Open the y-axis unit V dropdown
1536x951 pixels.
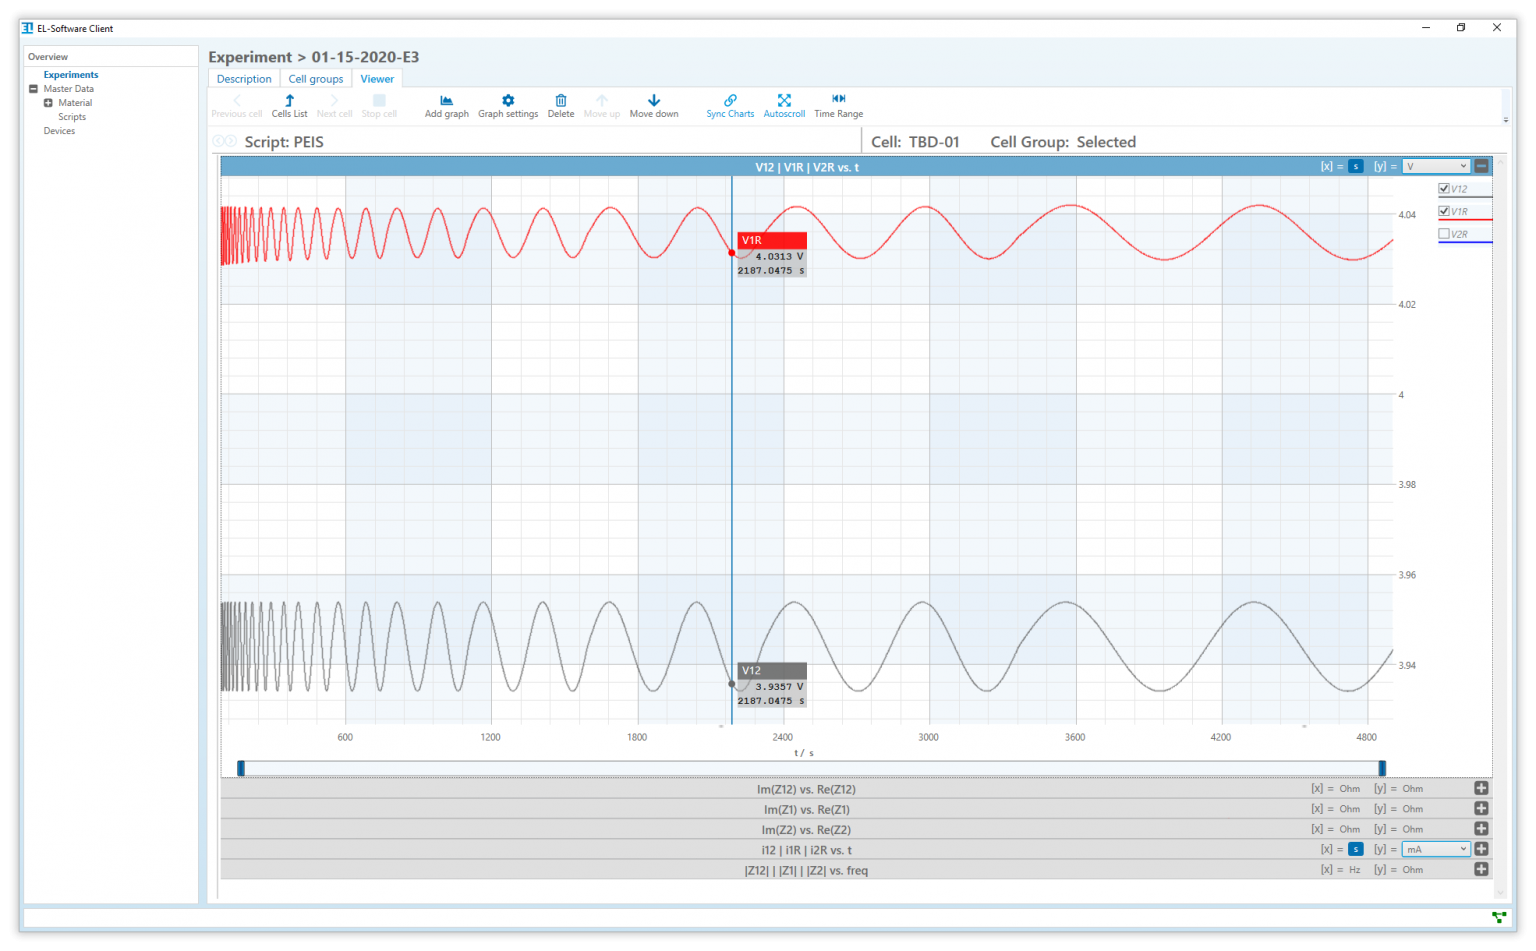coord(1436,166)
